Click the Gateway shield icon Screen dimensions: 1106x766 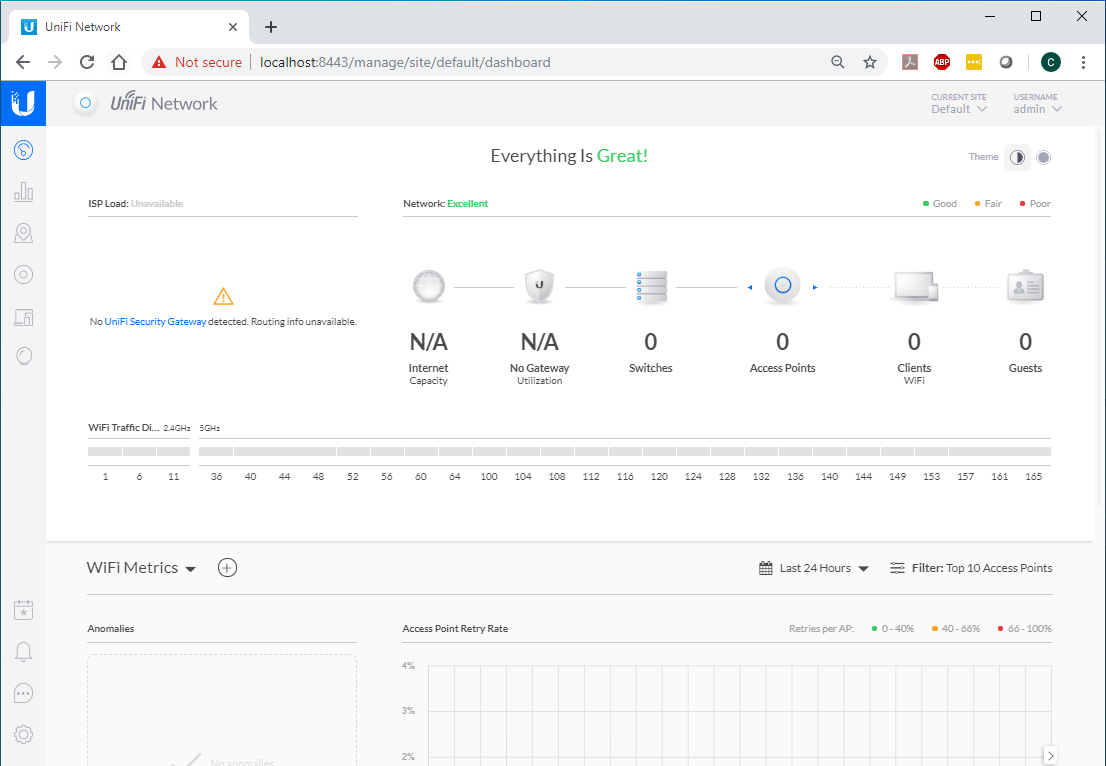click(540, 286)
